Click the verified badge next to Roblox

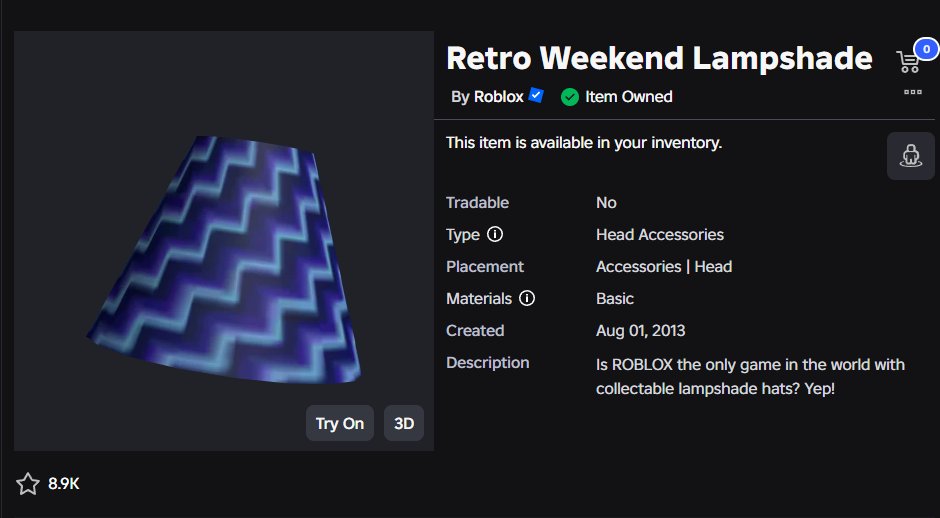536,96
